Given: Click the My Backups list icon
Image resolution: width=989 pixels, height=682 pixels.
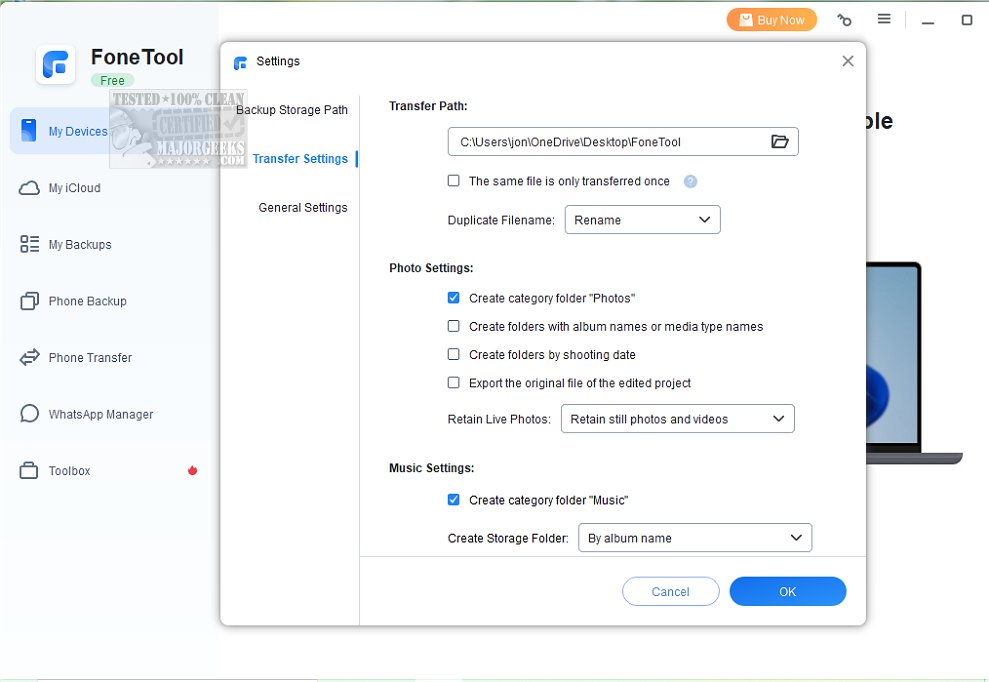Looking at the screenshot, I should coord(29,244).
